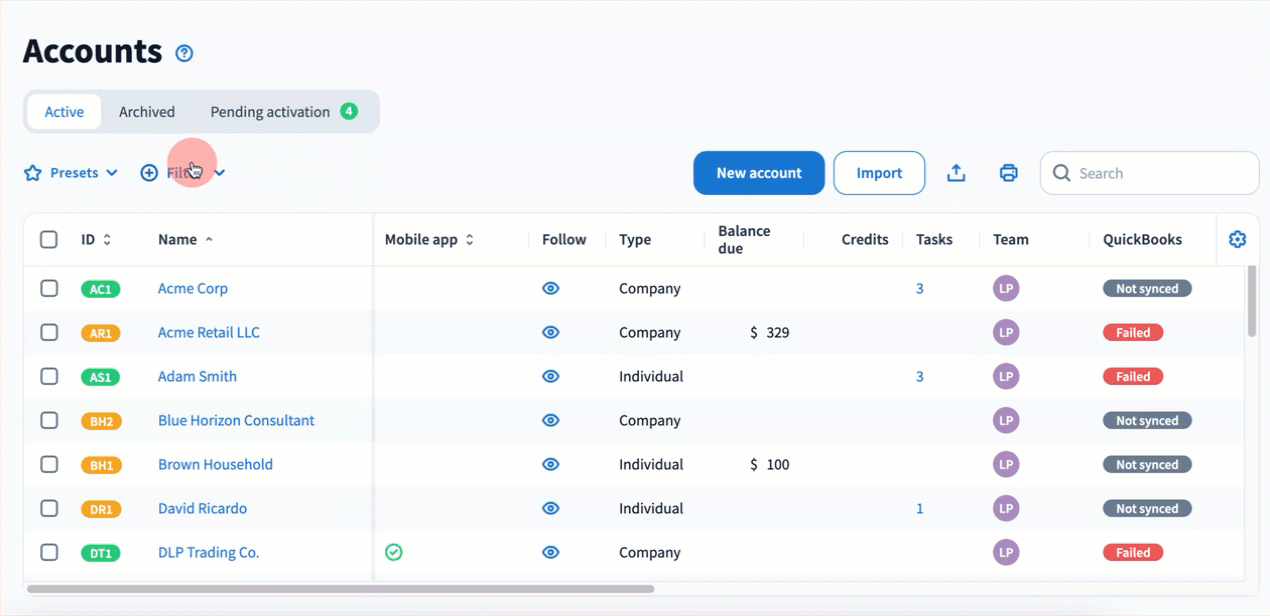The width and height of the screenshot is (1270, 616).
Task: Toggle the follow eye for Acme Retail LLC
Action: pos(550,333)
